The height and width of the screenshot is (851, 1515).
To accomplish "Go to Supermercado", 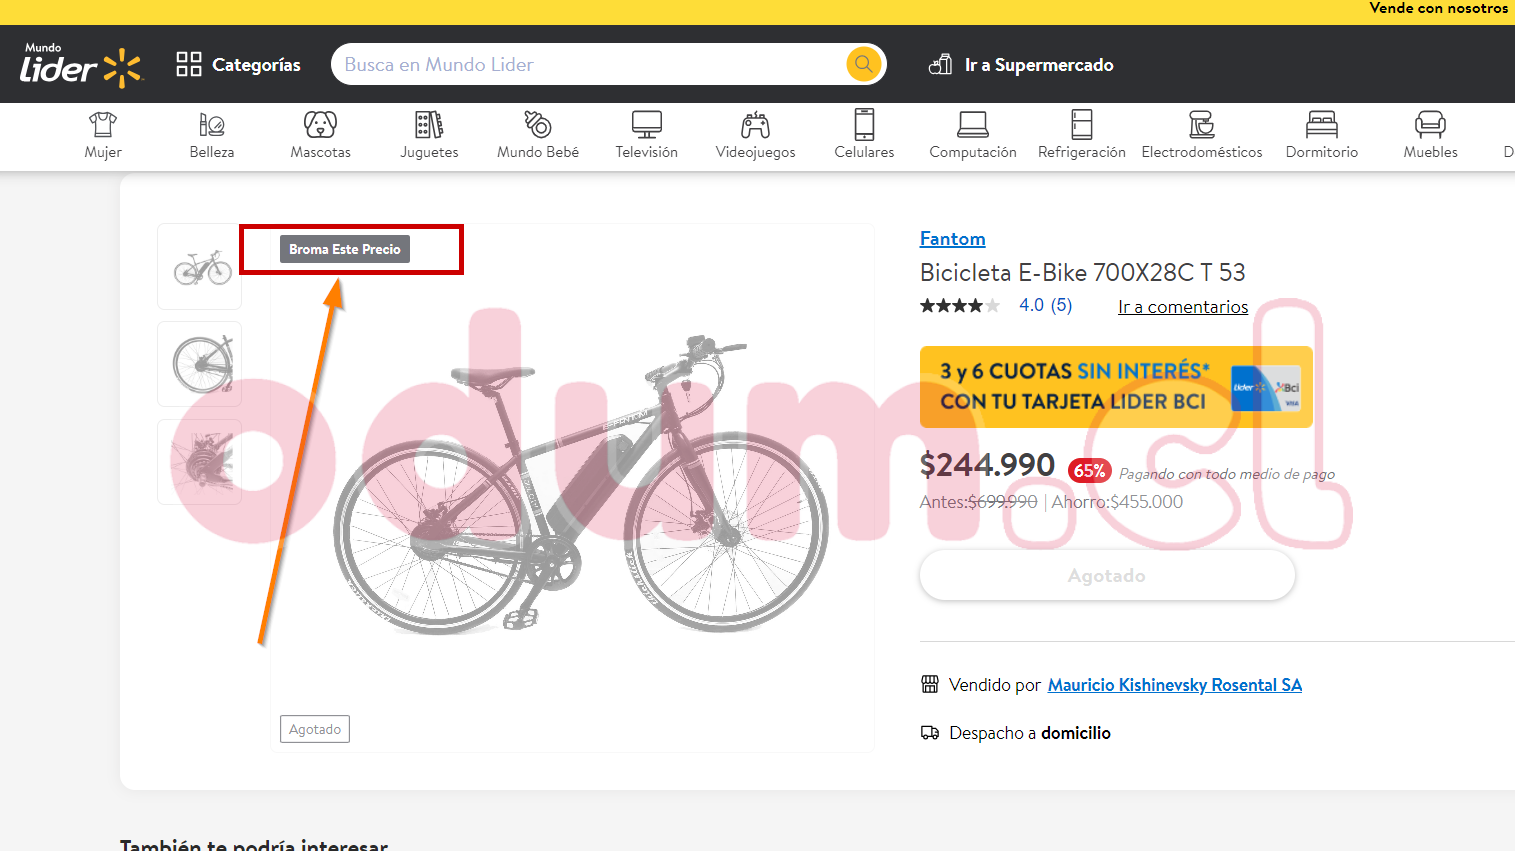I will tap(1021, 65).
